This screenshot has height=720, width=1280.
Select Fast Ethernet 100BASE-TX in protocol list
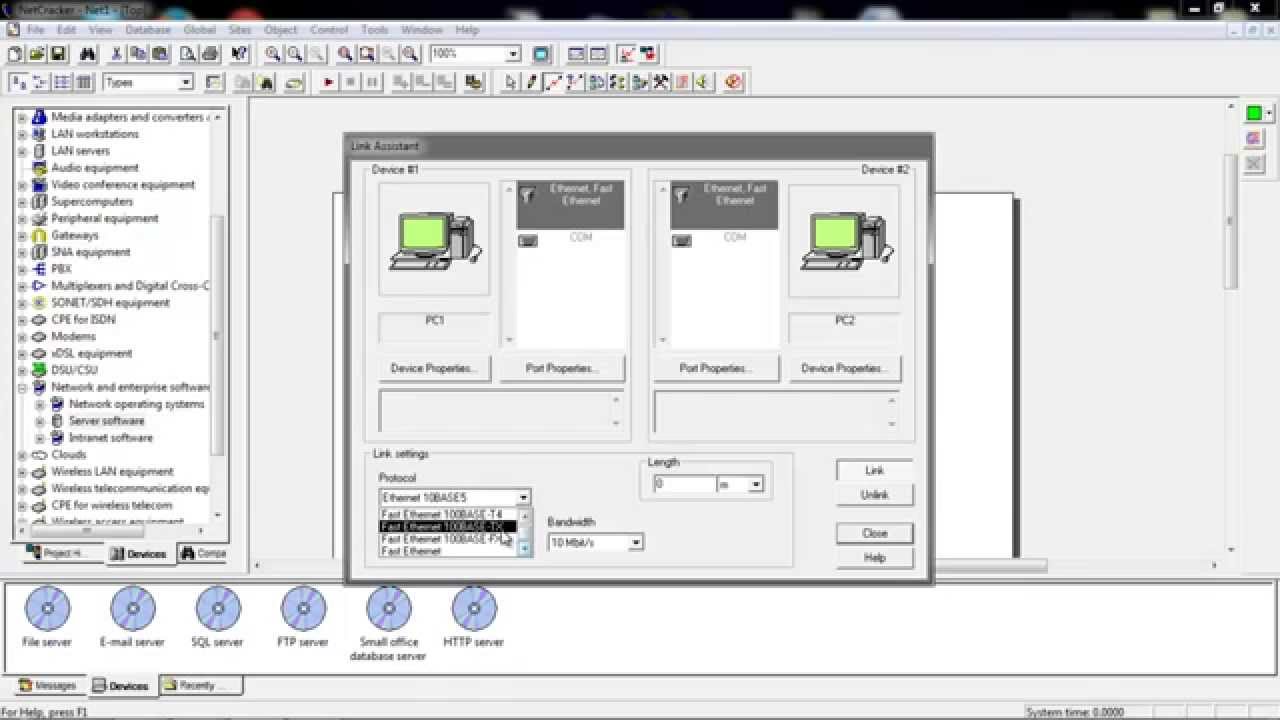click(x=448, y=526)
